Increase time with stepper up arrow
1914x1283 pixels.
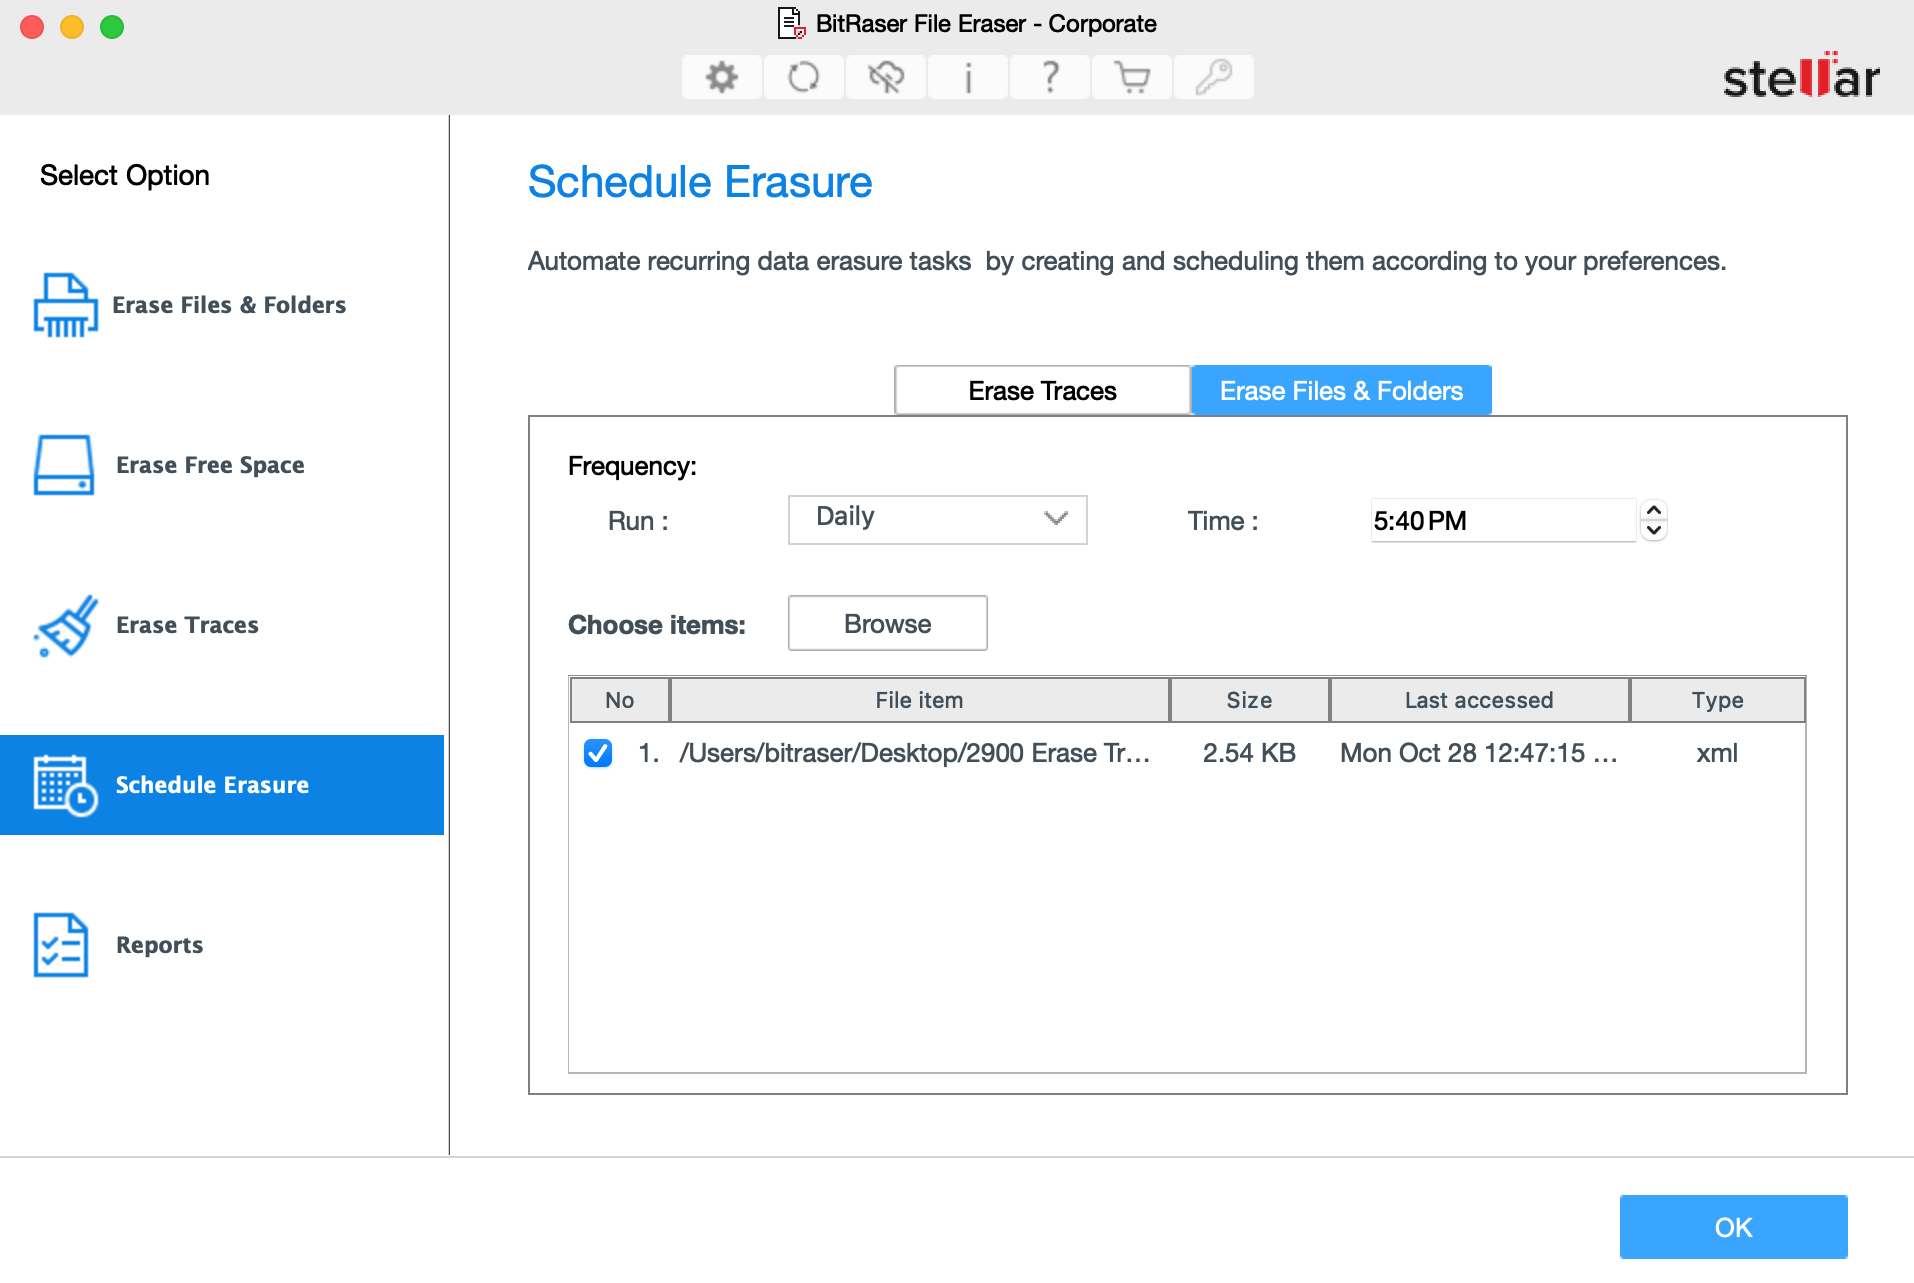pos(1654,510)
